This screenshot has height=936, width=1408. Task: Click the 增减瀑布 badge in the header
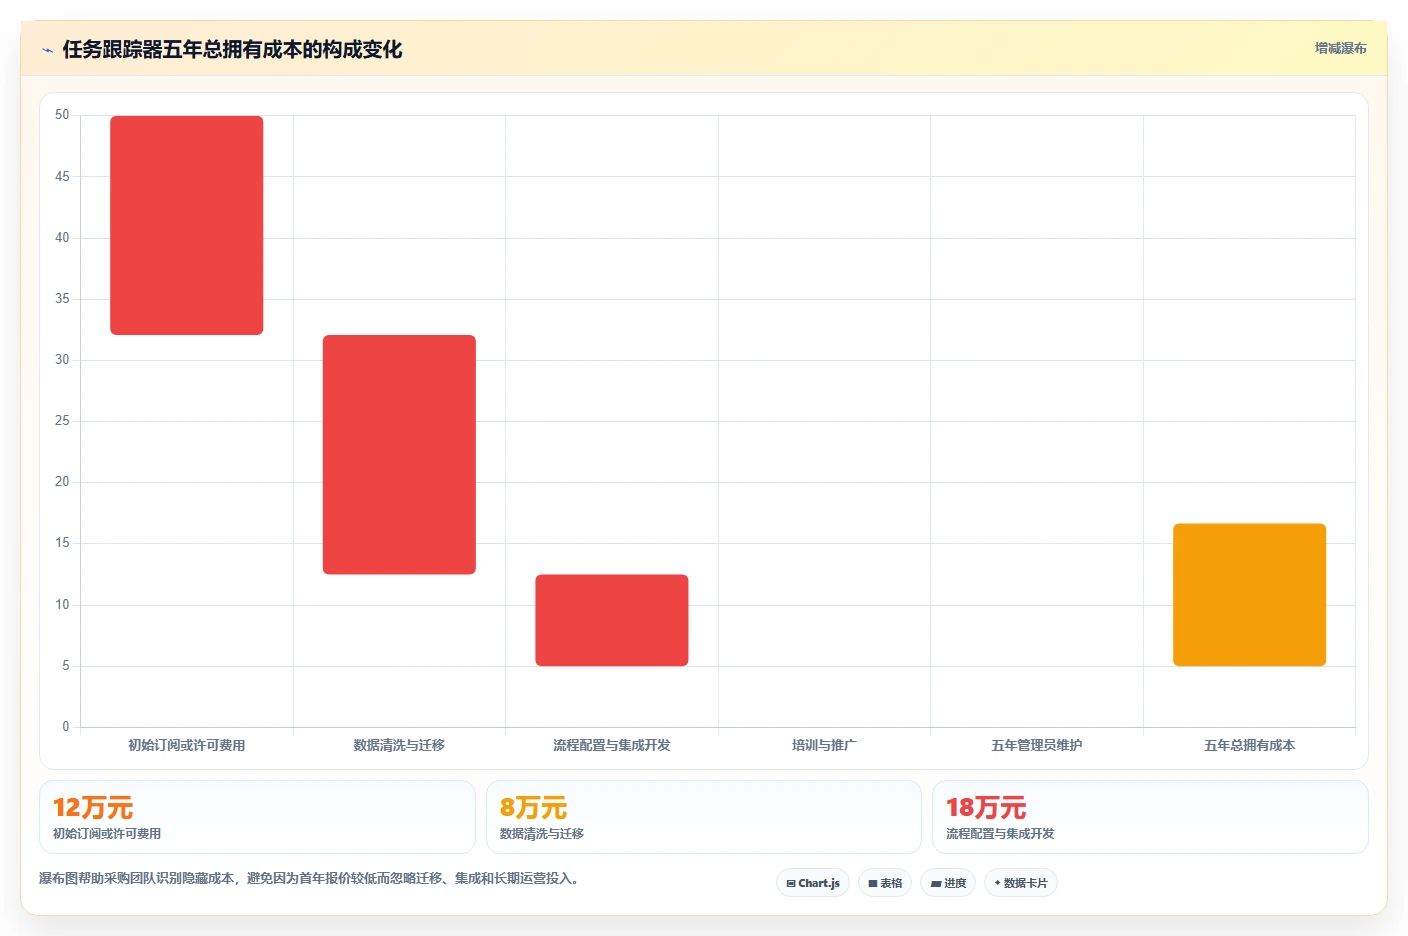point(1340,48)
